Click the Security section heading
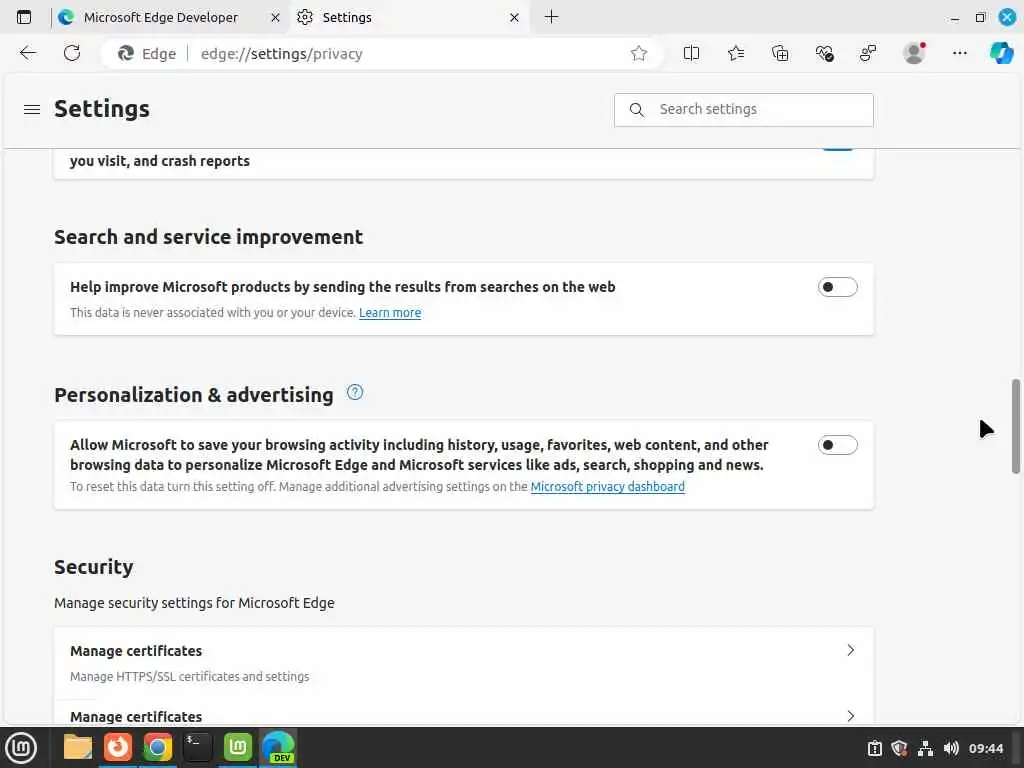Screen dimensions: 1024x768 click(94, 567)
